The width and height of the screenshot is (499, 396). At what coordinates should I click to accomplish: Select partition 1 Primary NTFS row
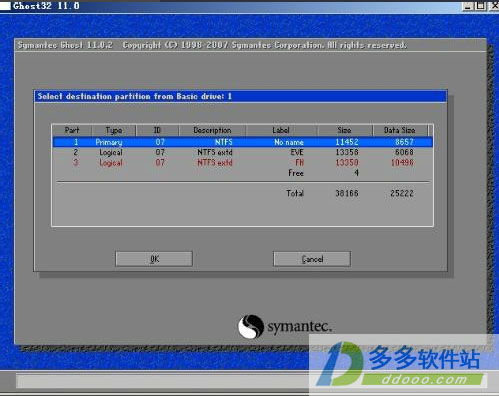coord(243,142)
